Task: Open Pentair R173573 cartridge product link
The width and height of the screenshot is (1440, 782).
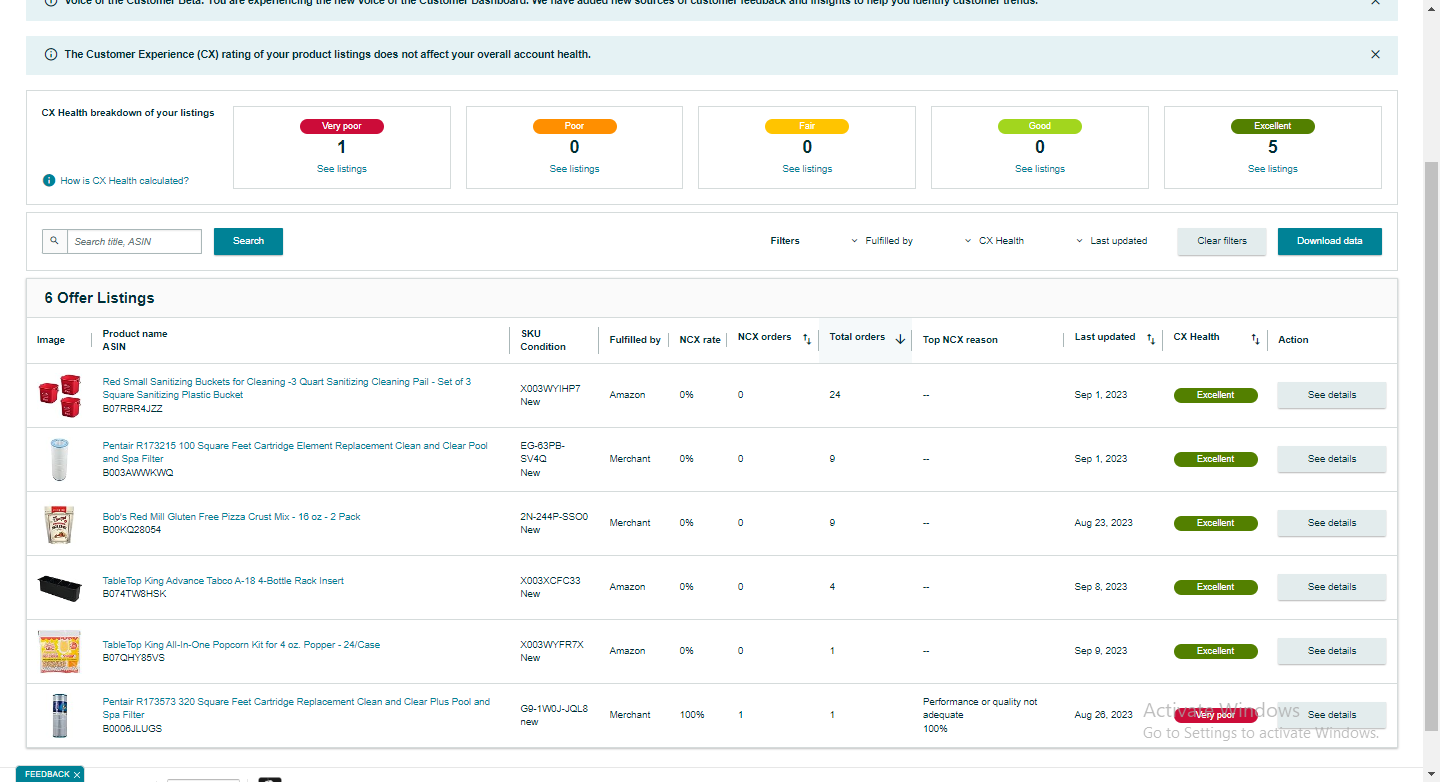Action: point(296,708)
